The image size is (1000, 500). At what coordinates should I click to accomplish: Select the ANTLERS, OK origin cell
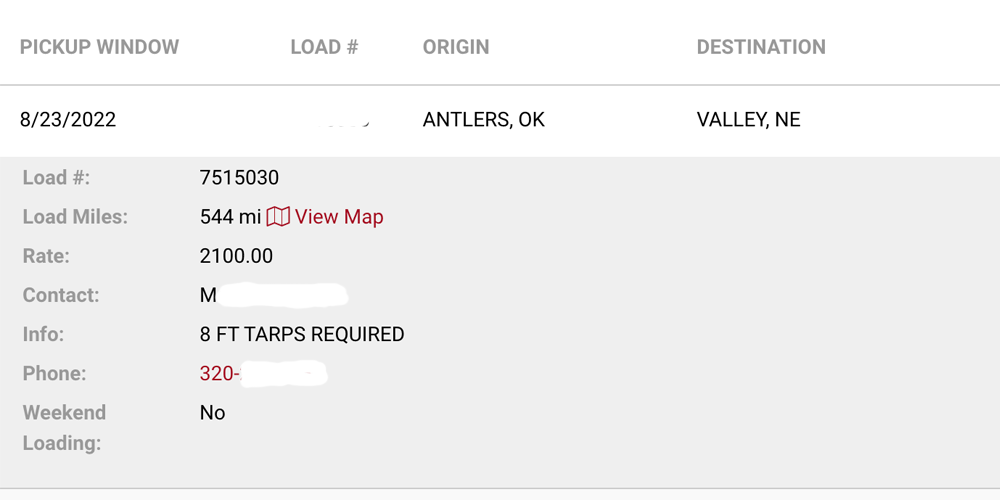(x=484, y=120)
